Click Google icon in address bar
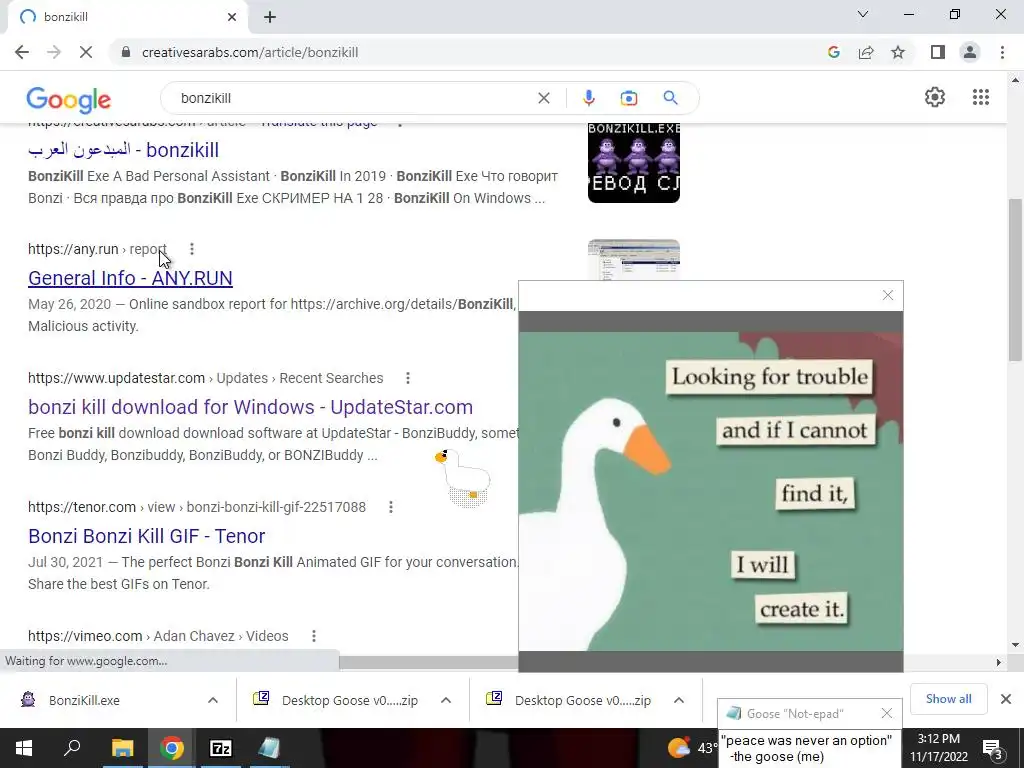1024x768 pixels. coord(833,52)
